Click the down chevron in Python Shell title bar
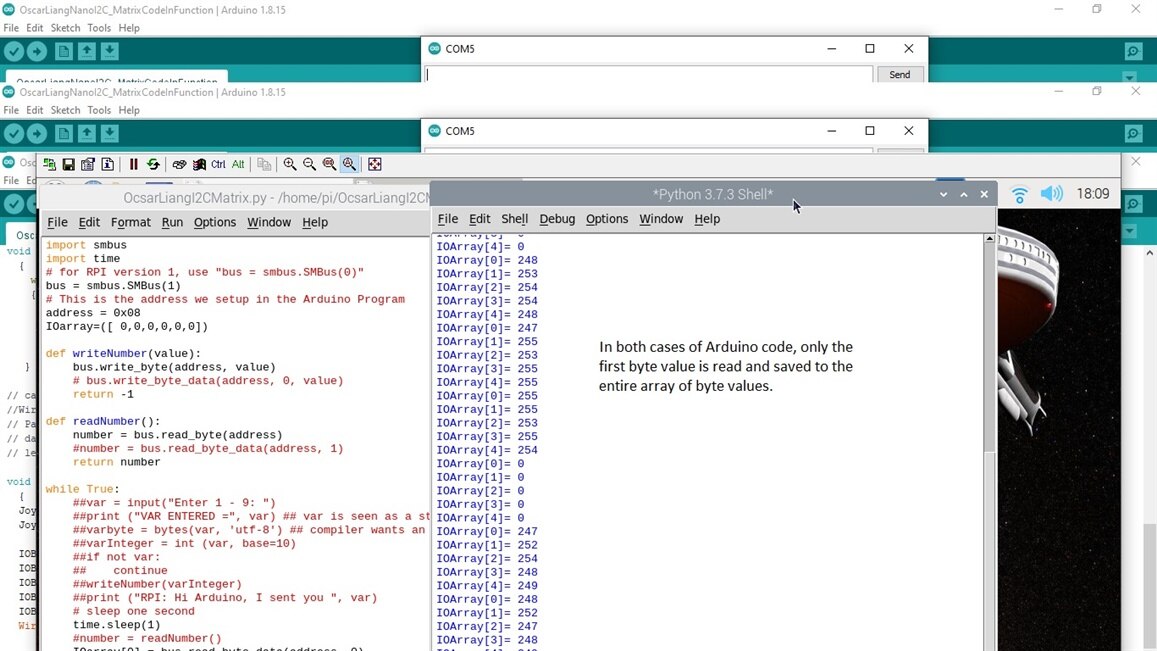 pos(943,195)
